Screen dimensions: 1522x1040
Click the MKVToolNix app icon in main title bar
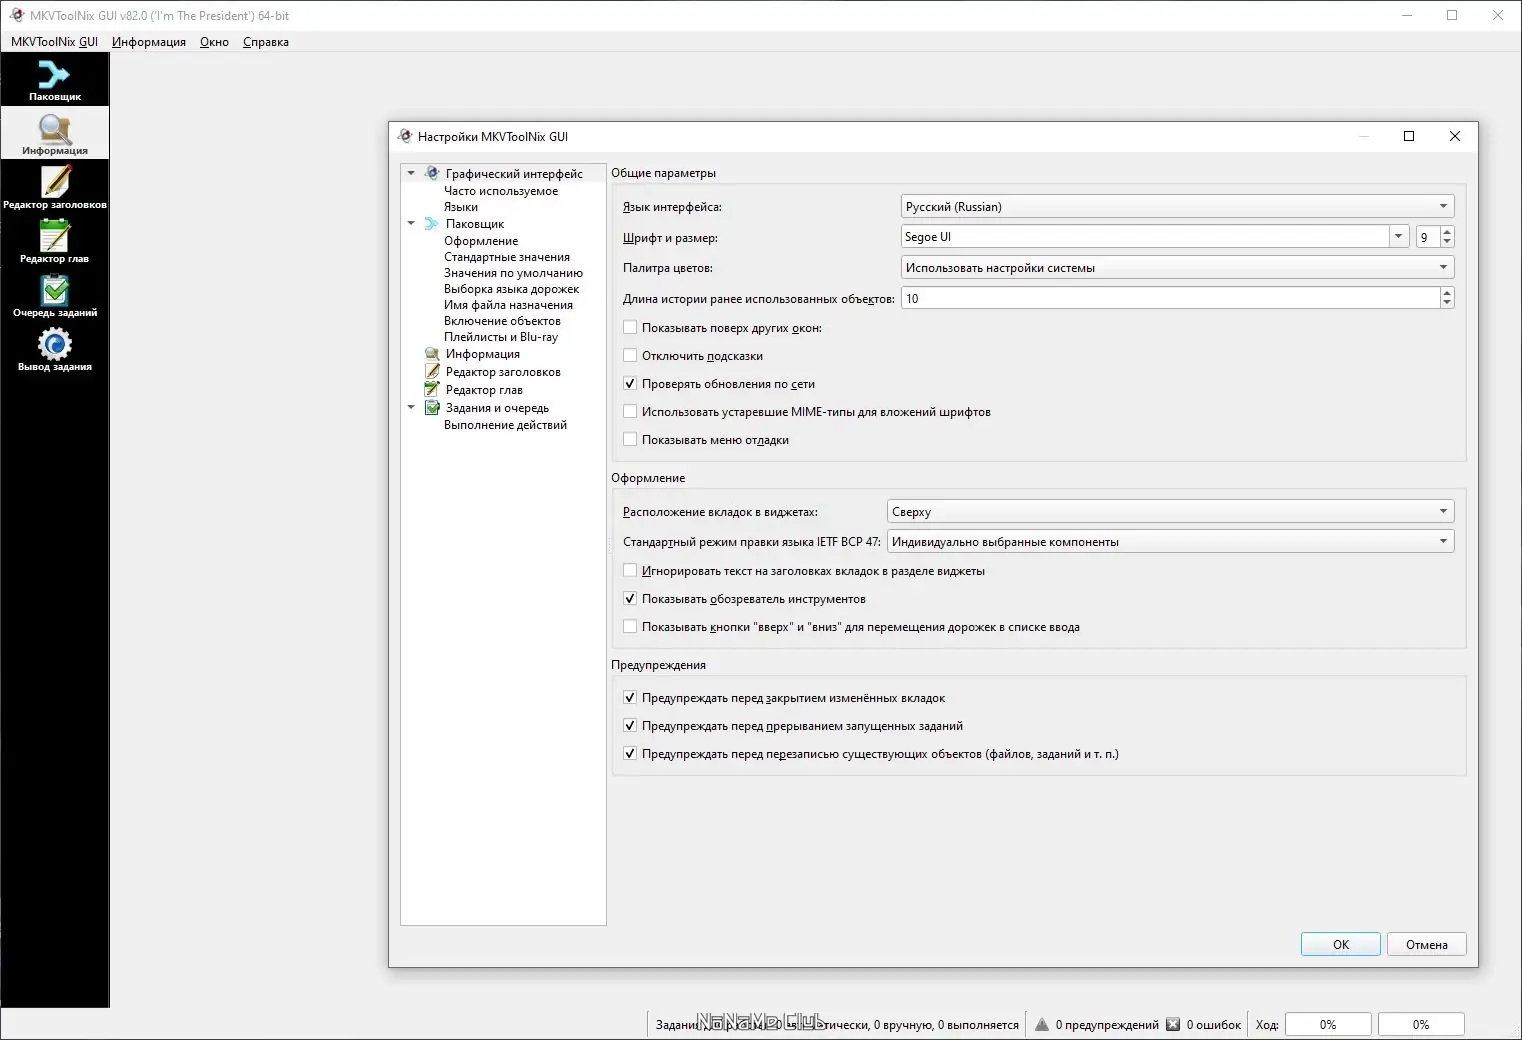click(x=16, y=15)
